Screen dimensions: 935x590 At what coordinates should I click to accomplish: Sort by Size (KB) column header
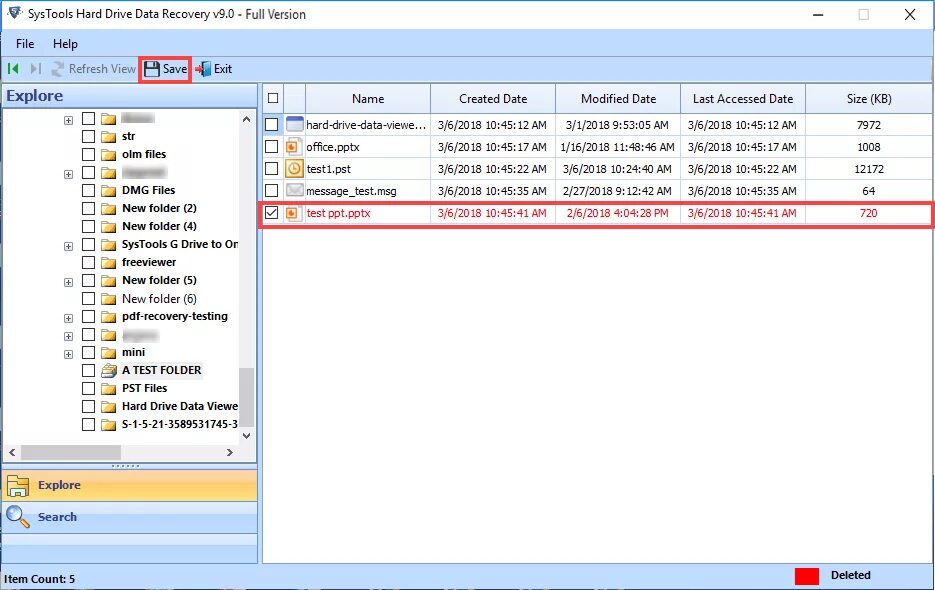pos(869,98)
